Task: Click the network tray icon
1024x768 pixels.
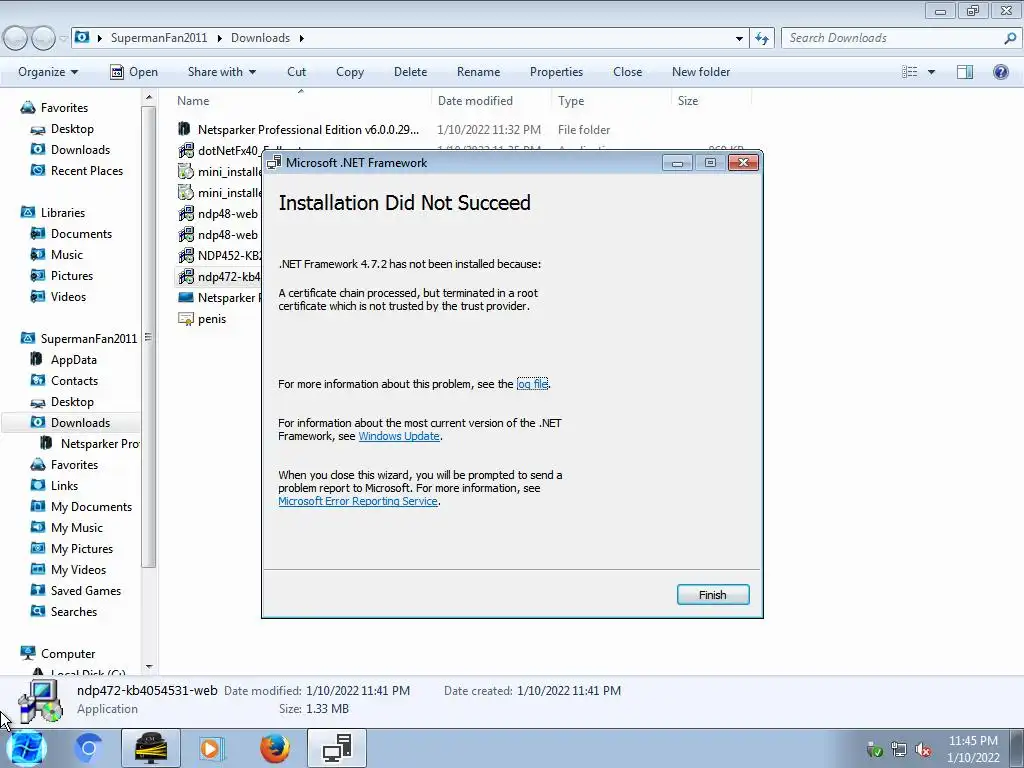Action: coord(899,750)
